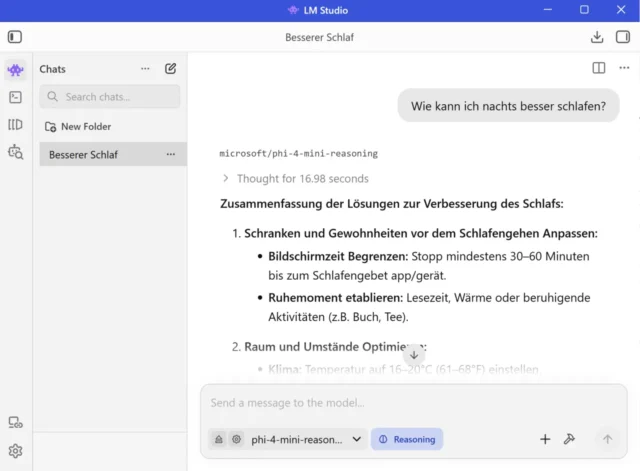
Task: Click the New Folder button
Action: click(x=78, y=127)
